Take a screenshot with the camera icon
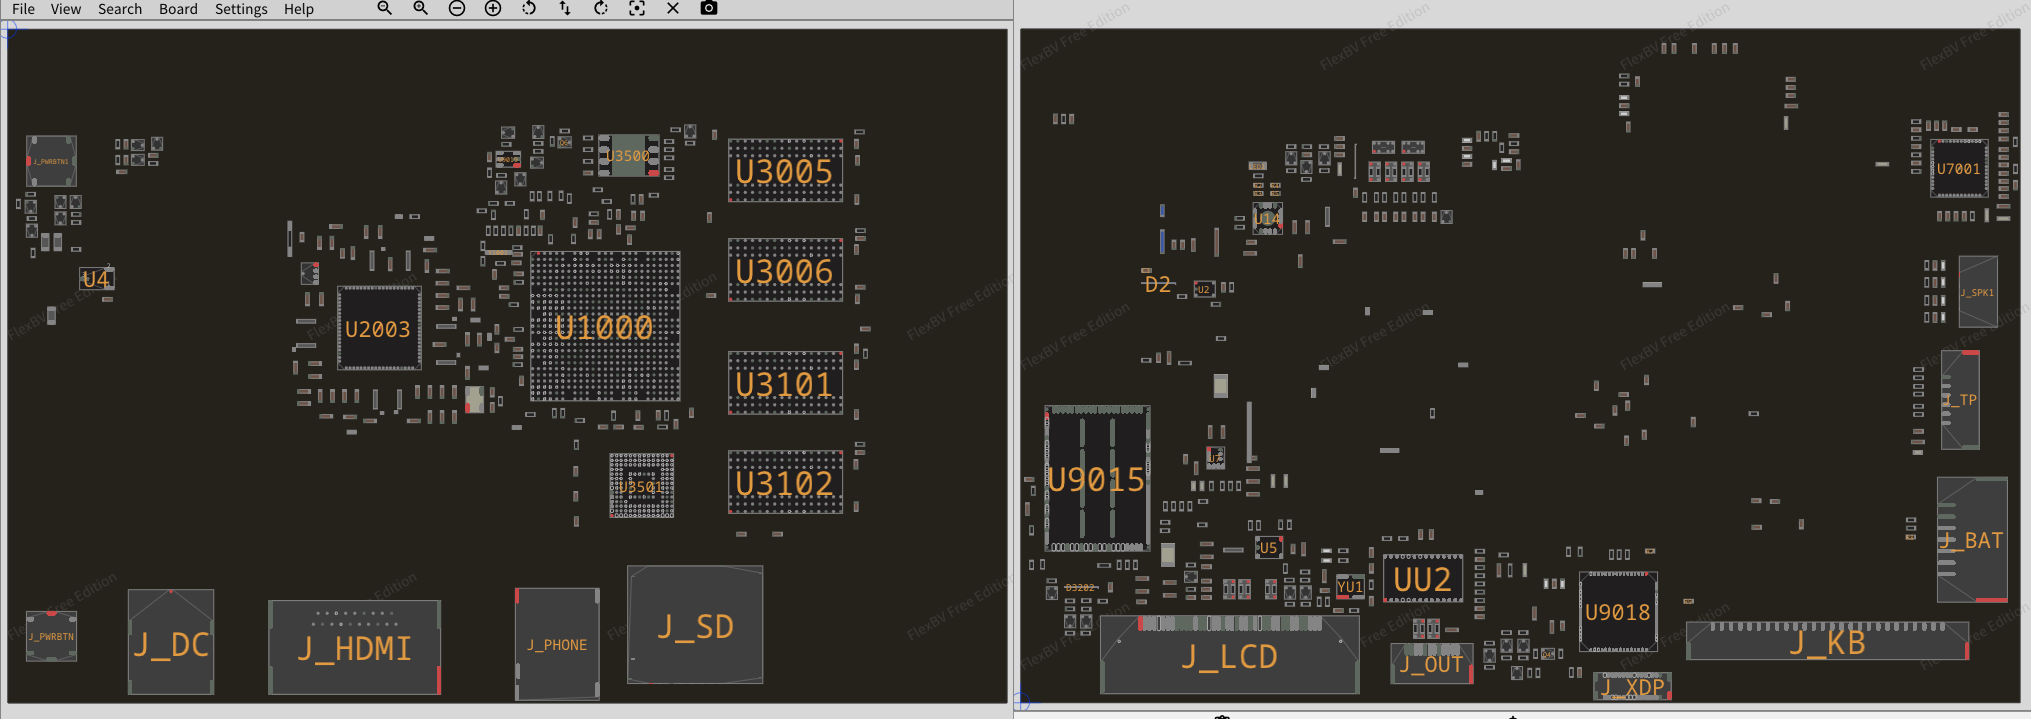 coord(709,8)
